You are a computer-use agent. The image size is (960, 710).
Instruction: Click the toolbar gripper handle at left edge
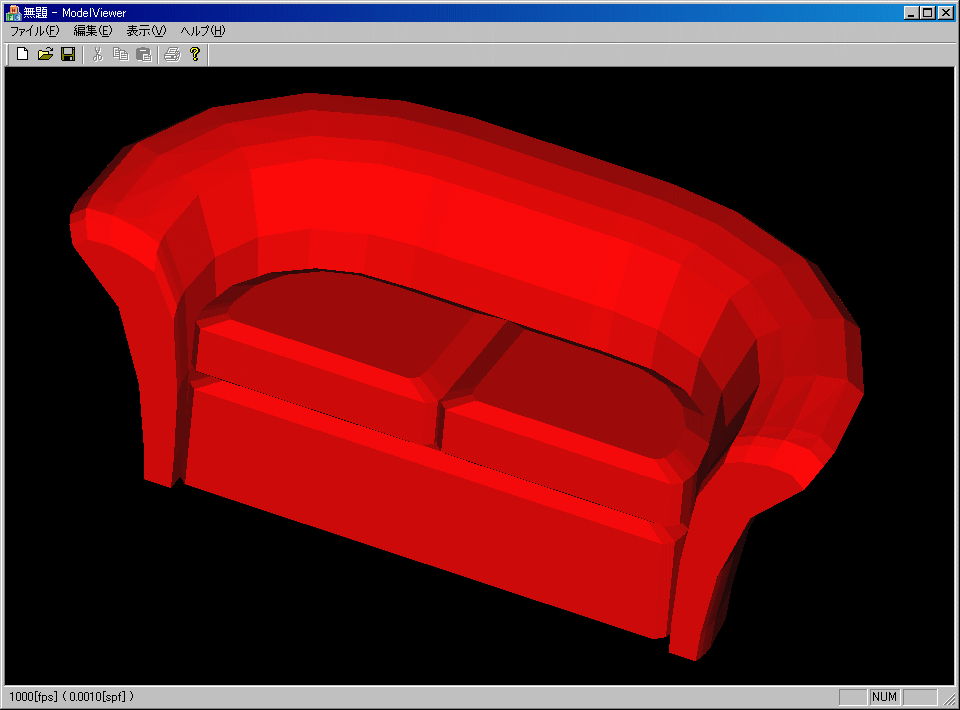(x=8, y=54)
